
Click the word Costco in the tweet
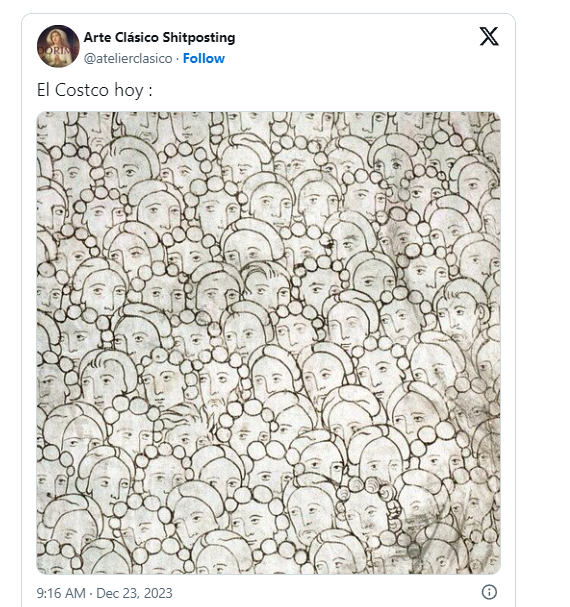[82, 90]
